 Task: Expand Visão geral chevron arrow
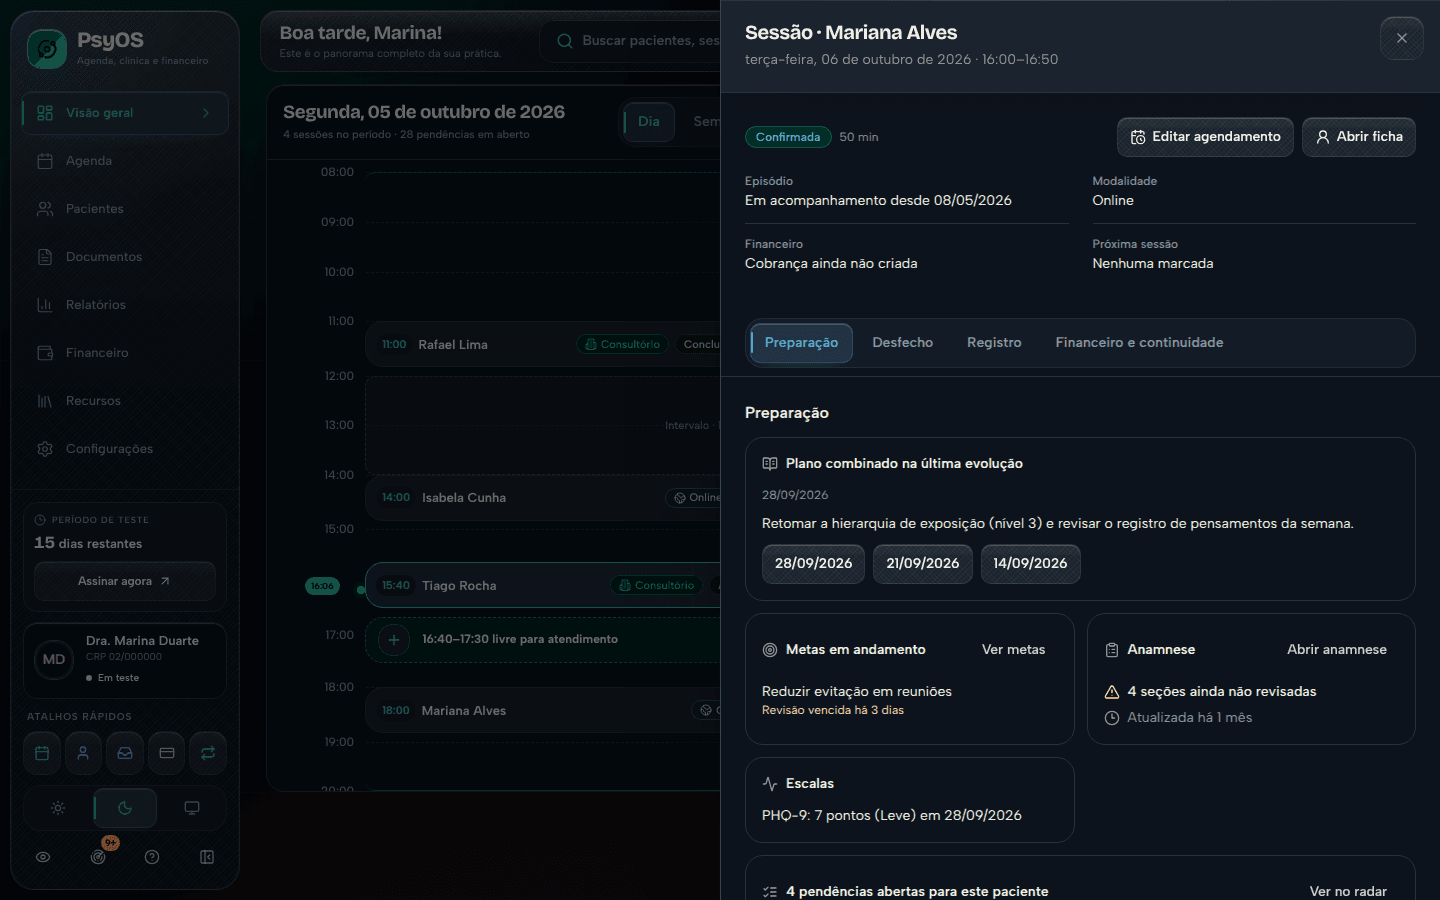(x=206, y=113)
